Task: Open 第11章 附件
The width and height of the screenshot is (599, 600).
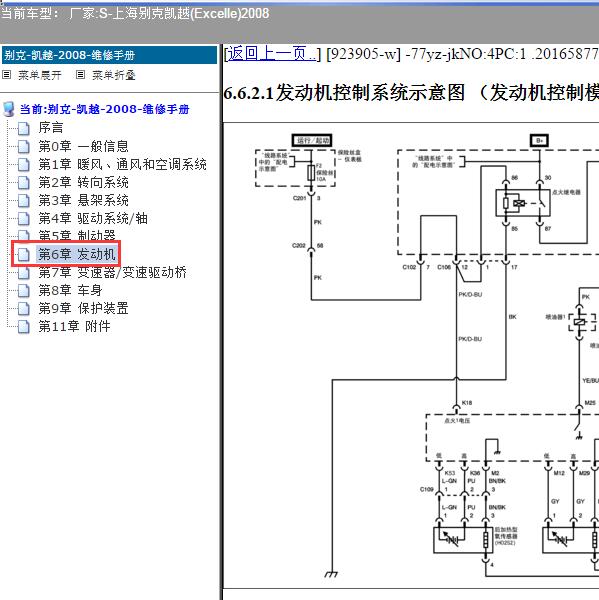Action: click(75, 326)
